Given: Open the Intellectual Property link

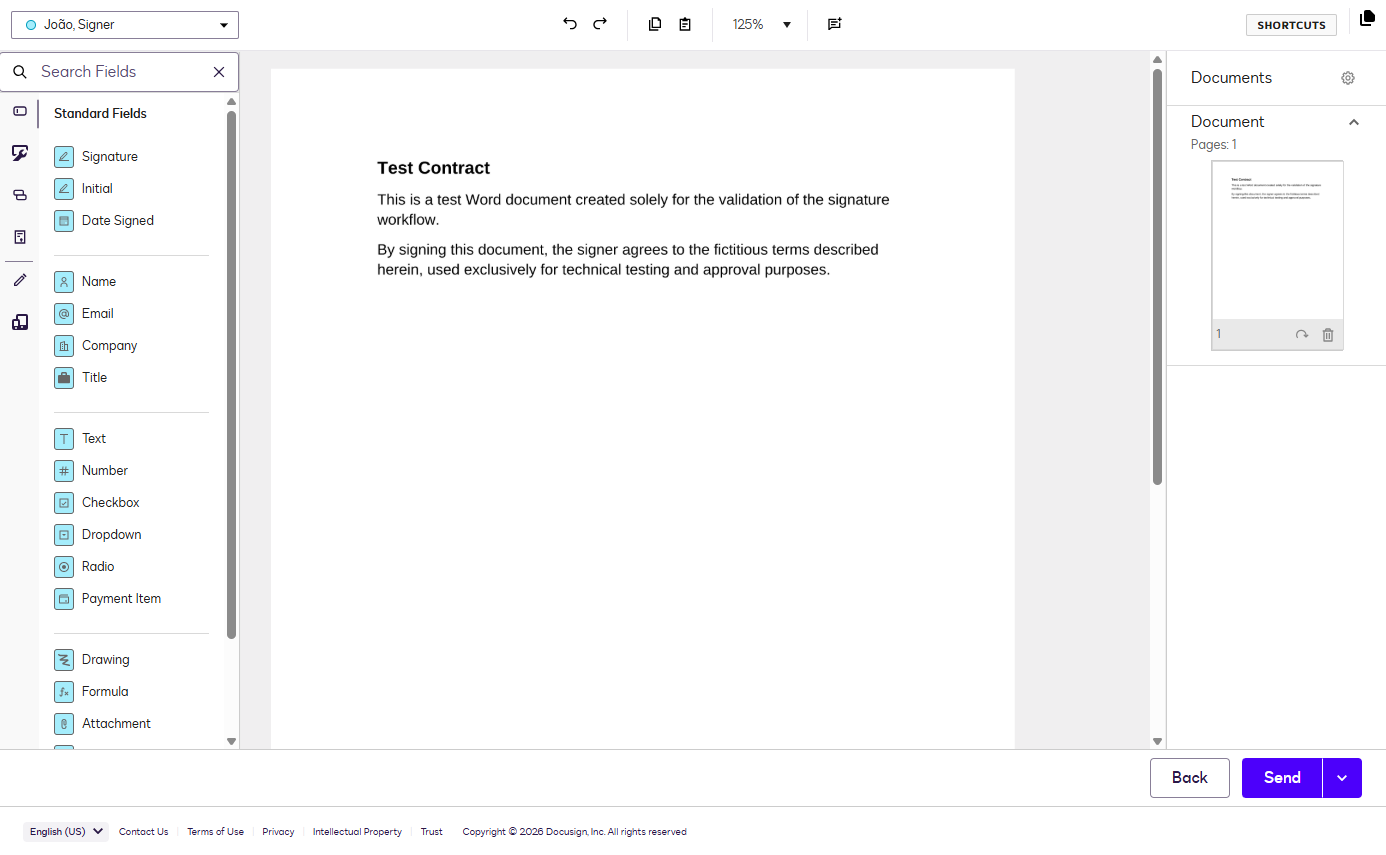Looking at the screenshot, I should click(357, 832).
